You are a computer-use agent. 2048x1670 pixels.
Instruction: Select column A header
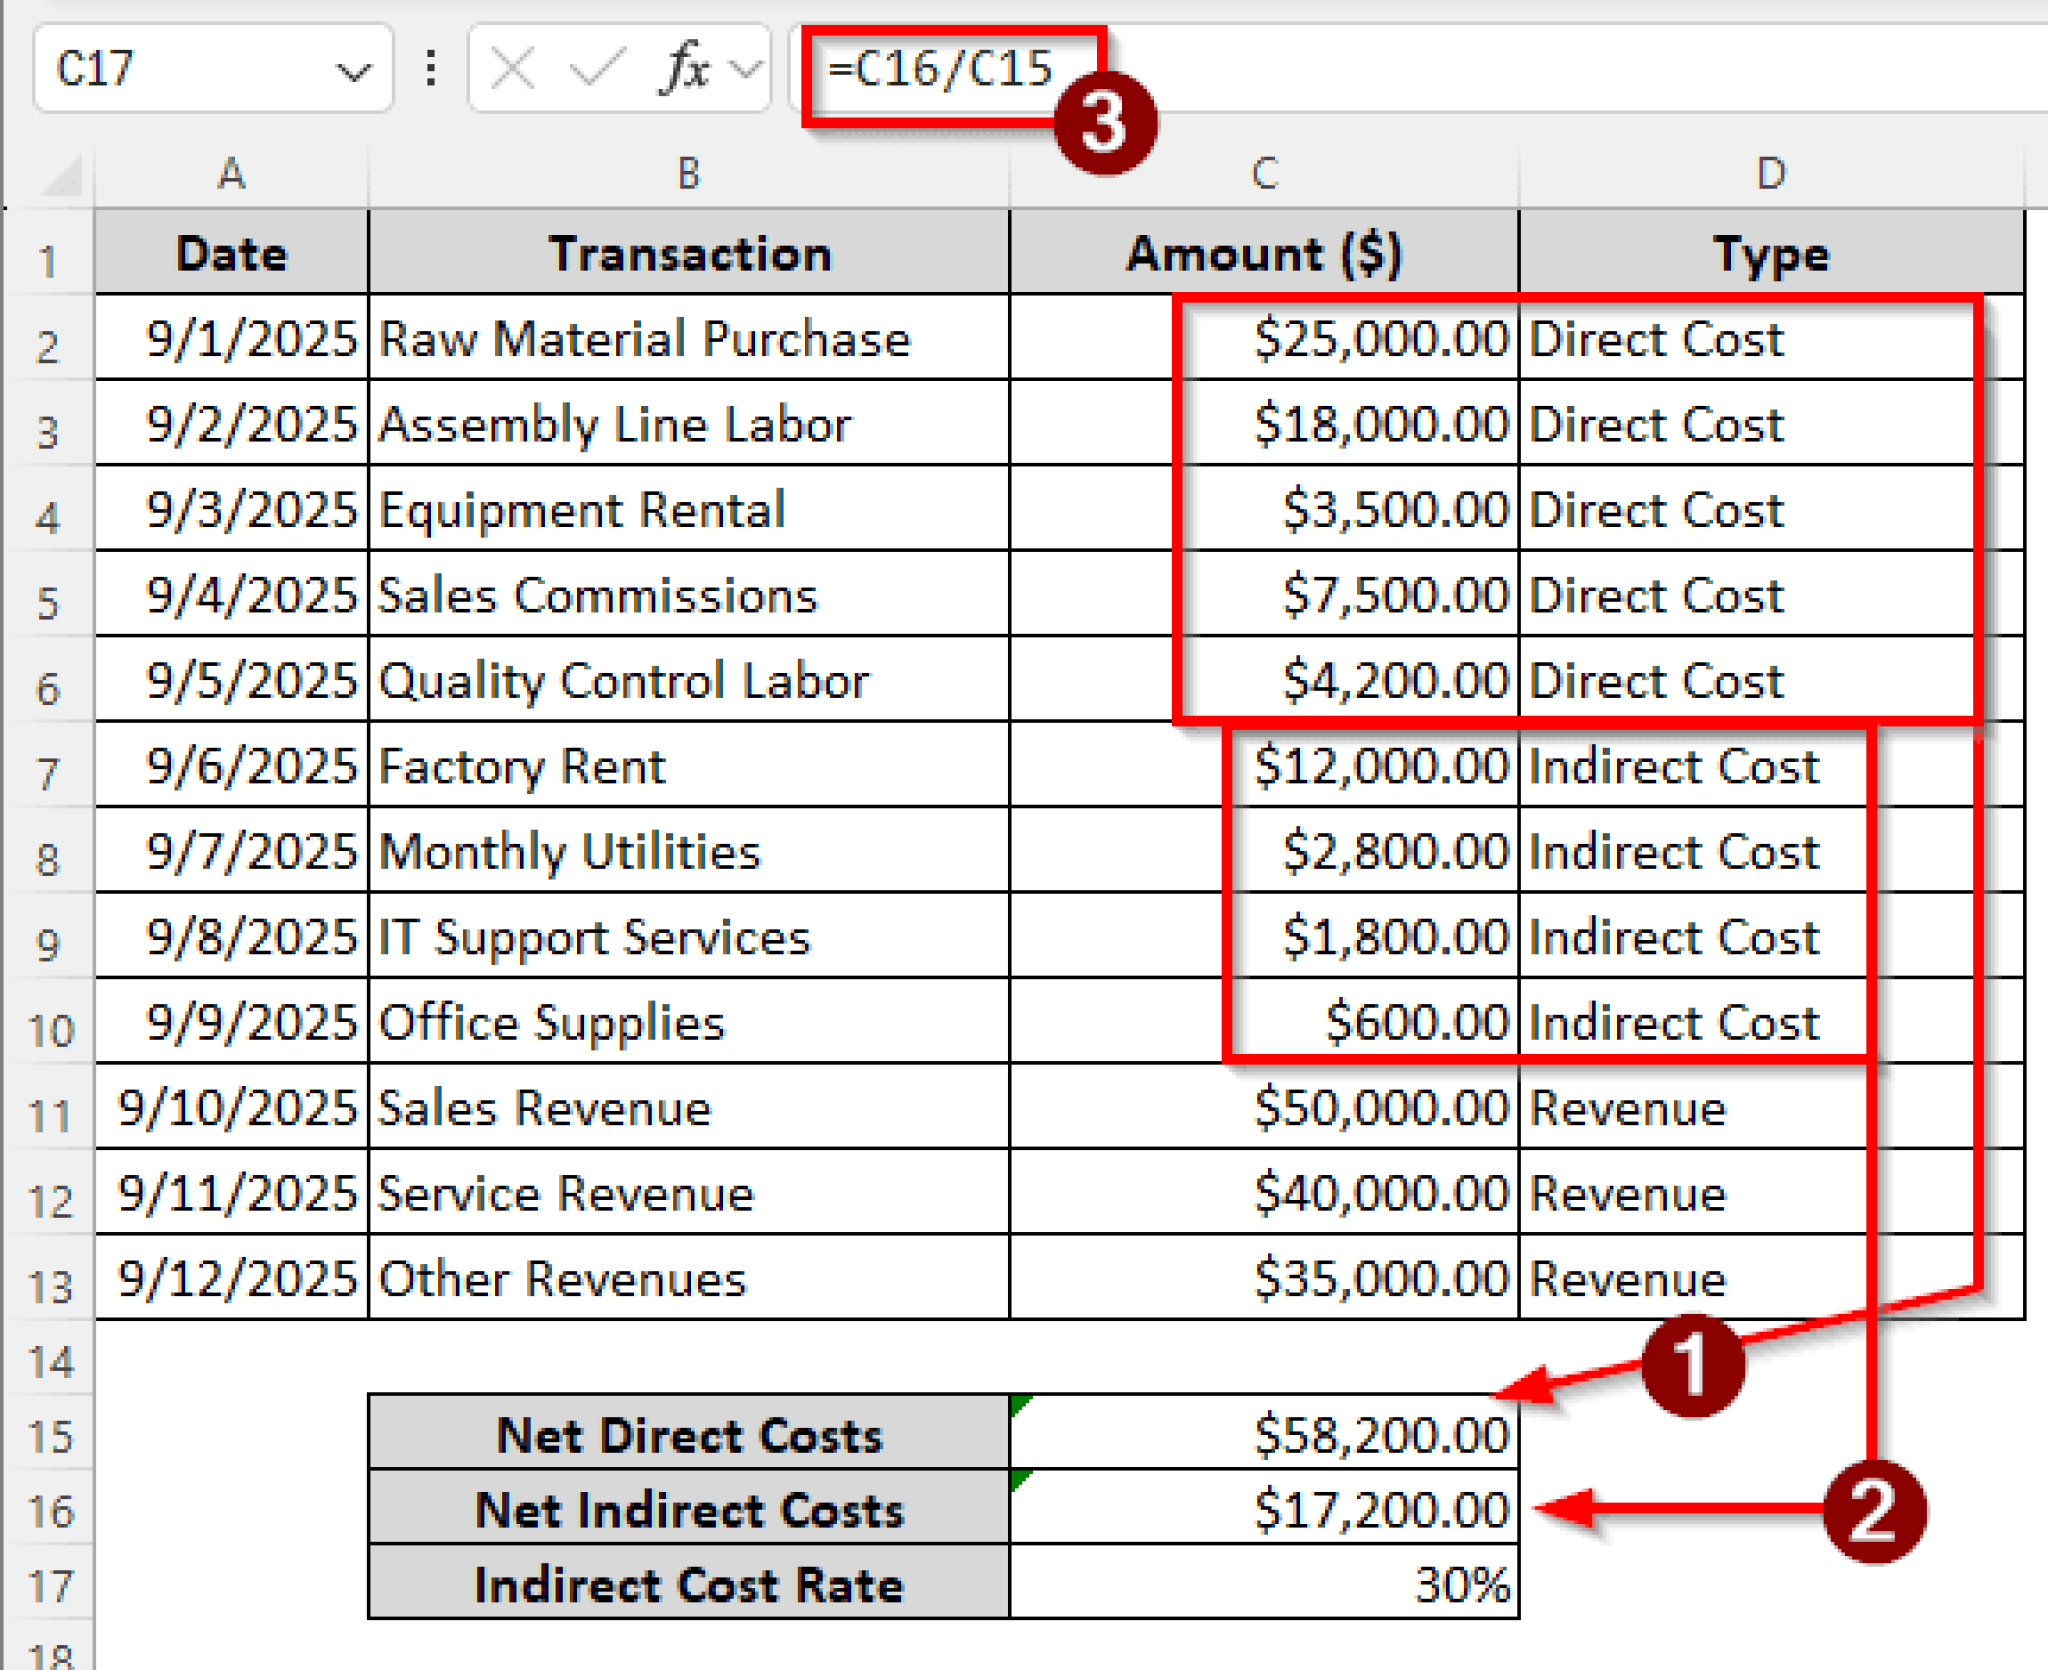pos(231,174)
